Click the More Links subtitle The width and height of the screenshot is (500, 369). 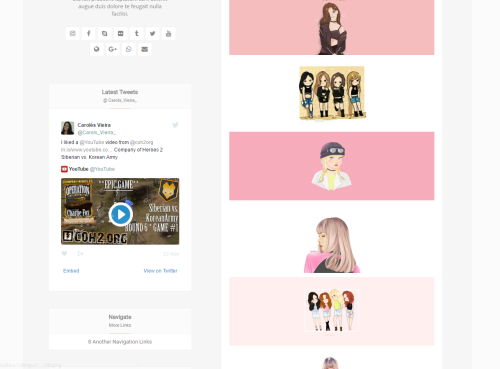tap(120, 325)
